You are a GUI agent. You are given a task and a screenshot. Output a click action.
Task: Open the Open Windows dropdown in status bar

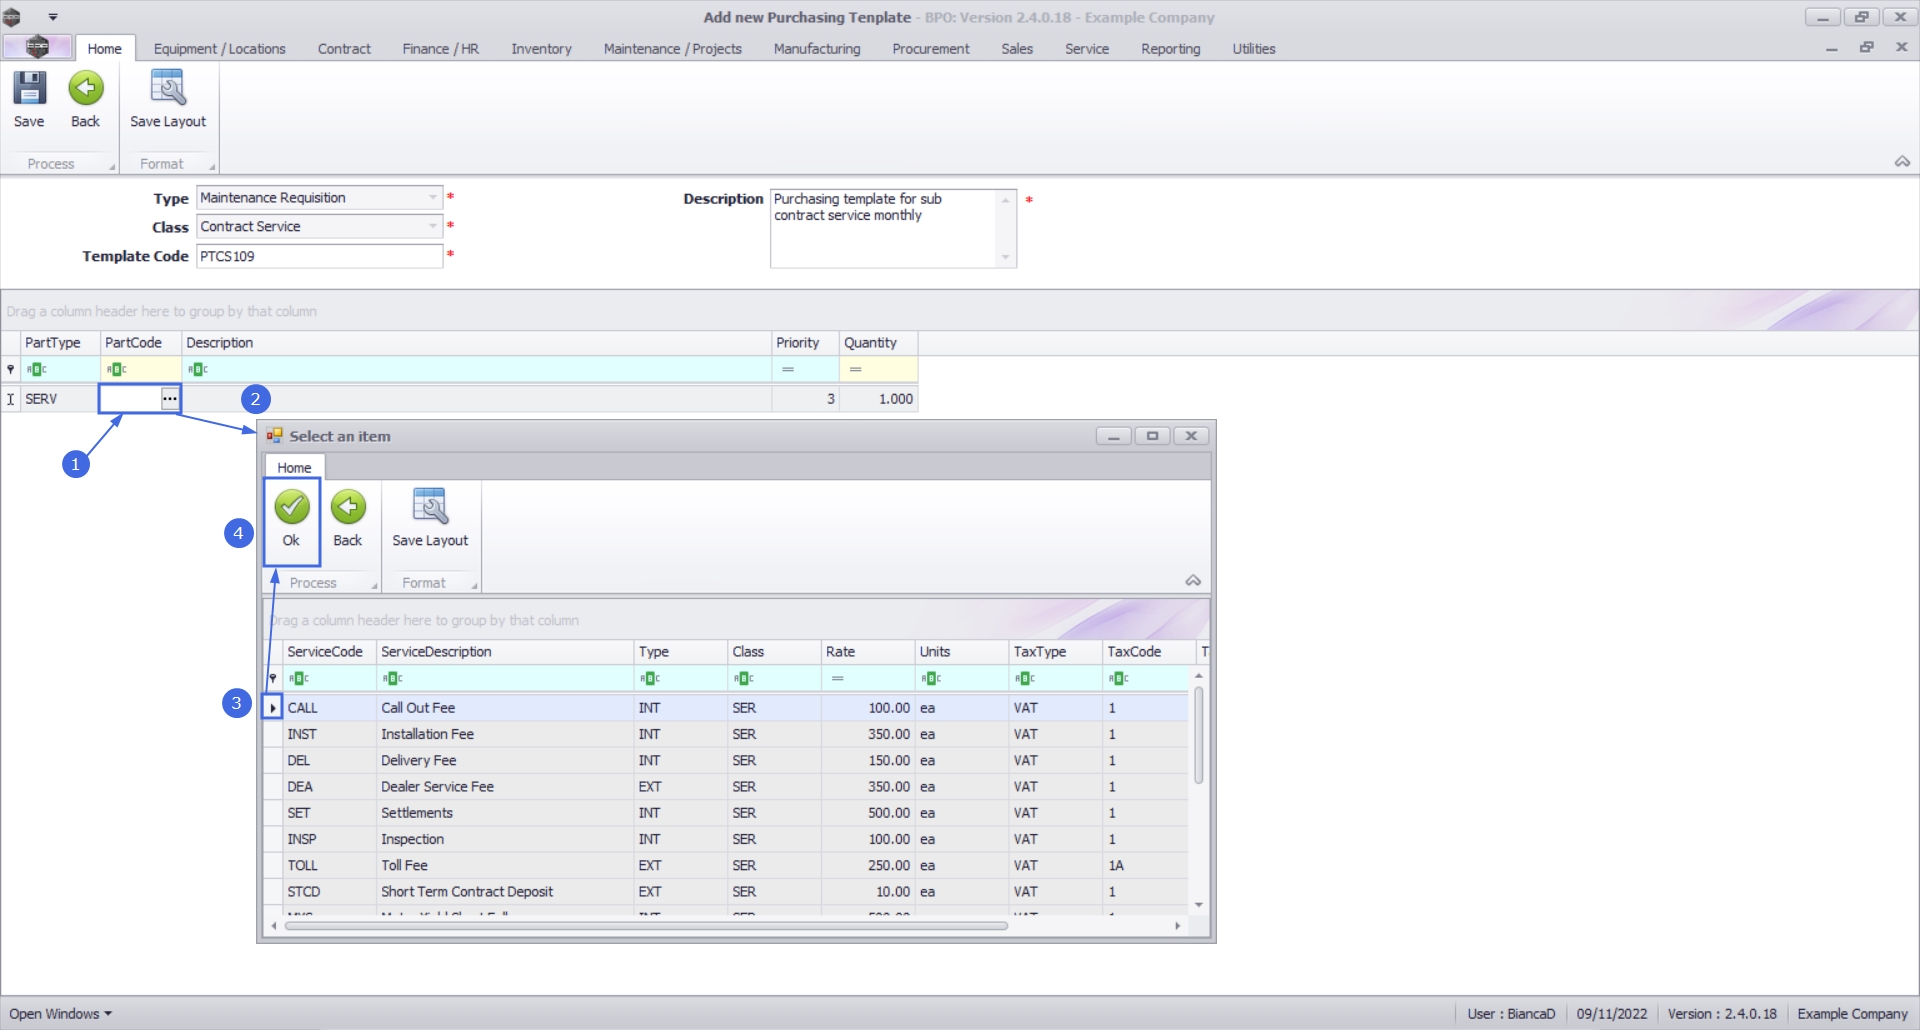(x=60, y=1014)
